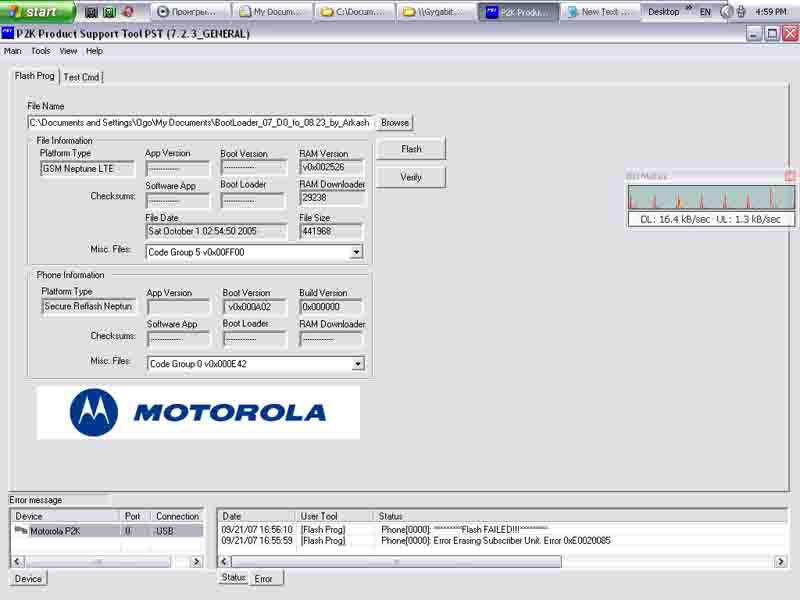The width and height of the screenshot is (800, 600).
Task: Click the Device column header
Action: coord(64,516)
